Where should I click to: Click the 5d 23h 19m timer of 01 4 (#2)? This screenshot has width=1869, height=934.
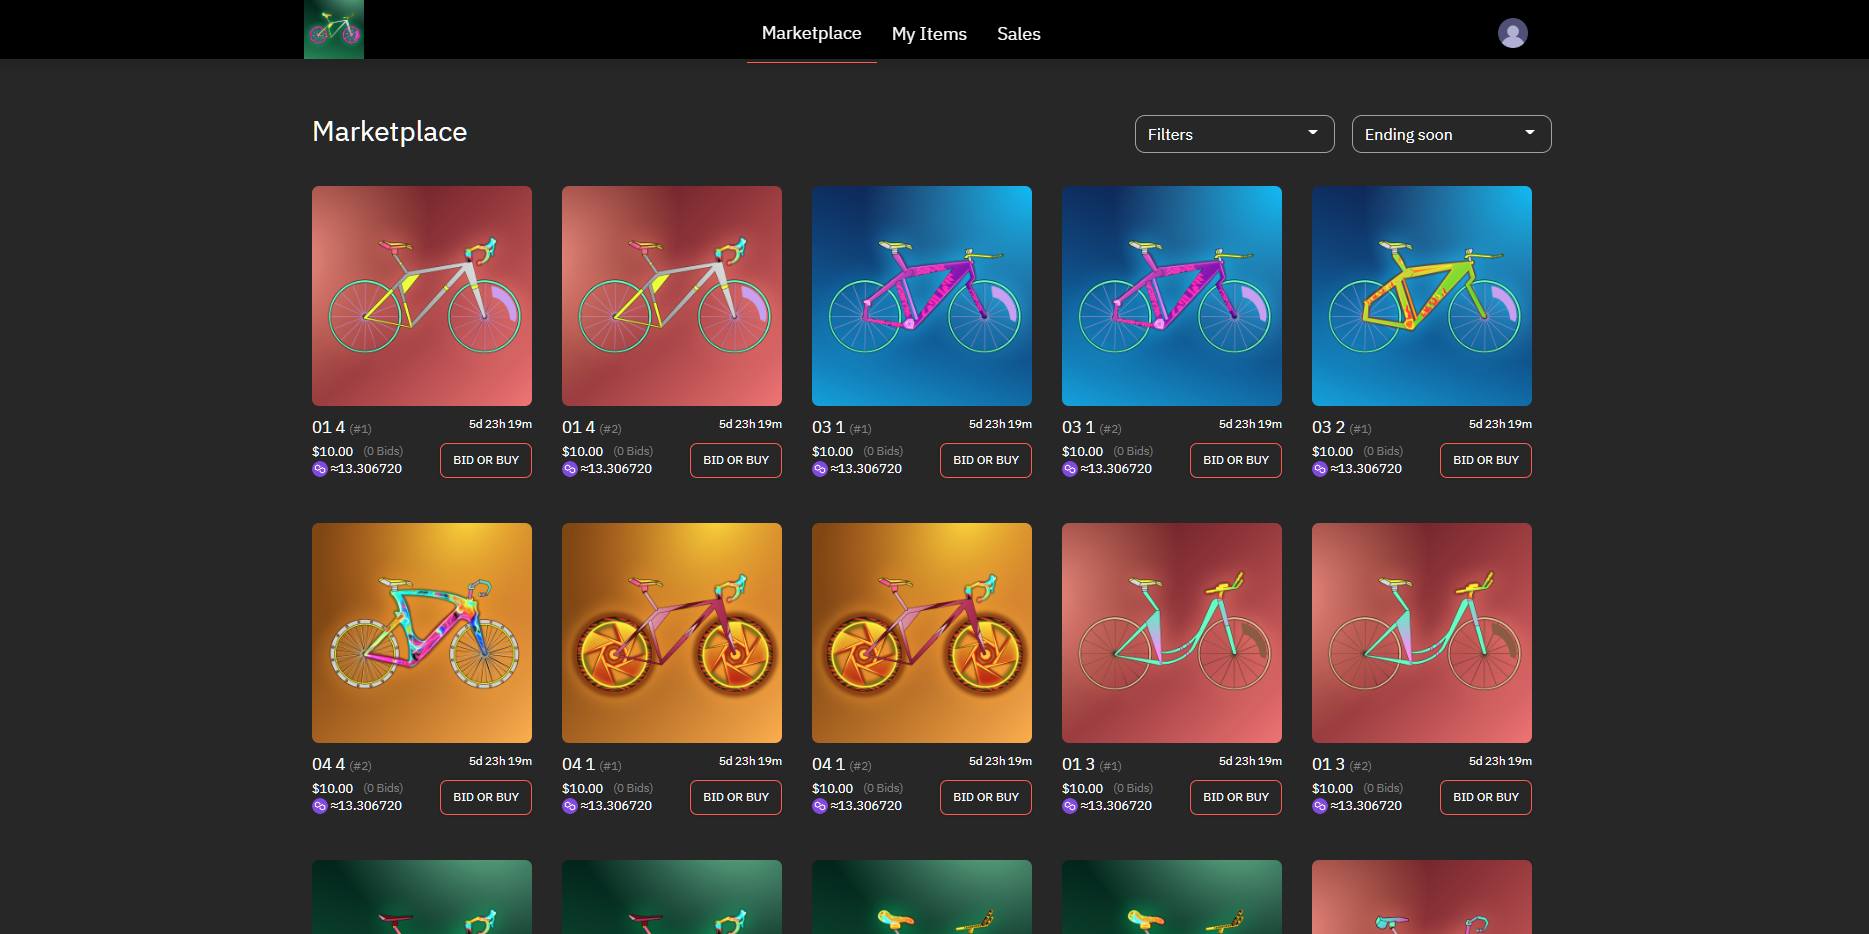coord(750,424)
